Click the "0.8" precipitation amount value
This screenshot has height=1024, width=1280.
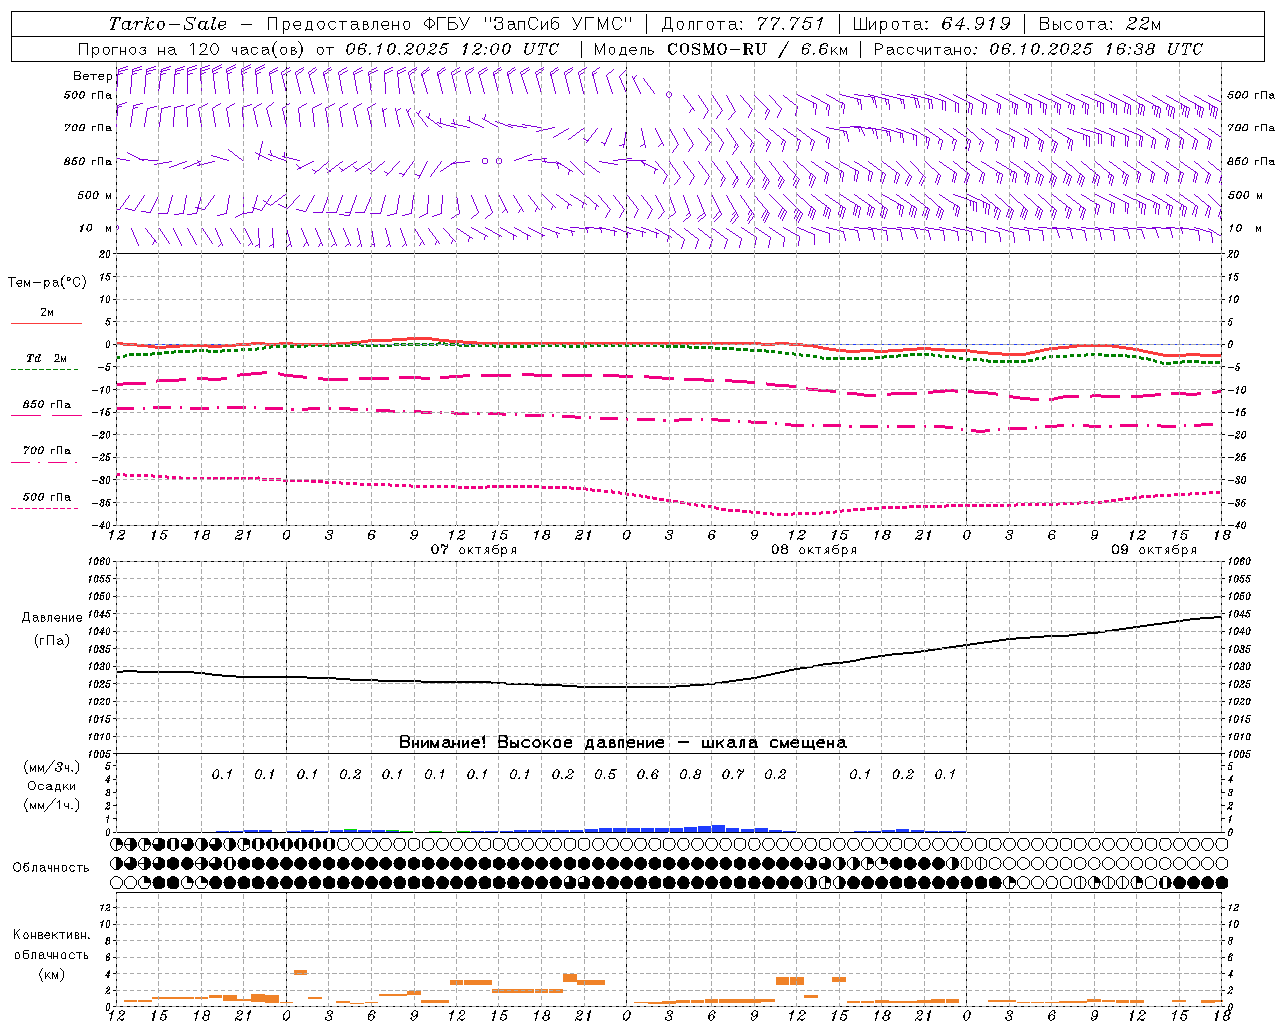691,774
